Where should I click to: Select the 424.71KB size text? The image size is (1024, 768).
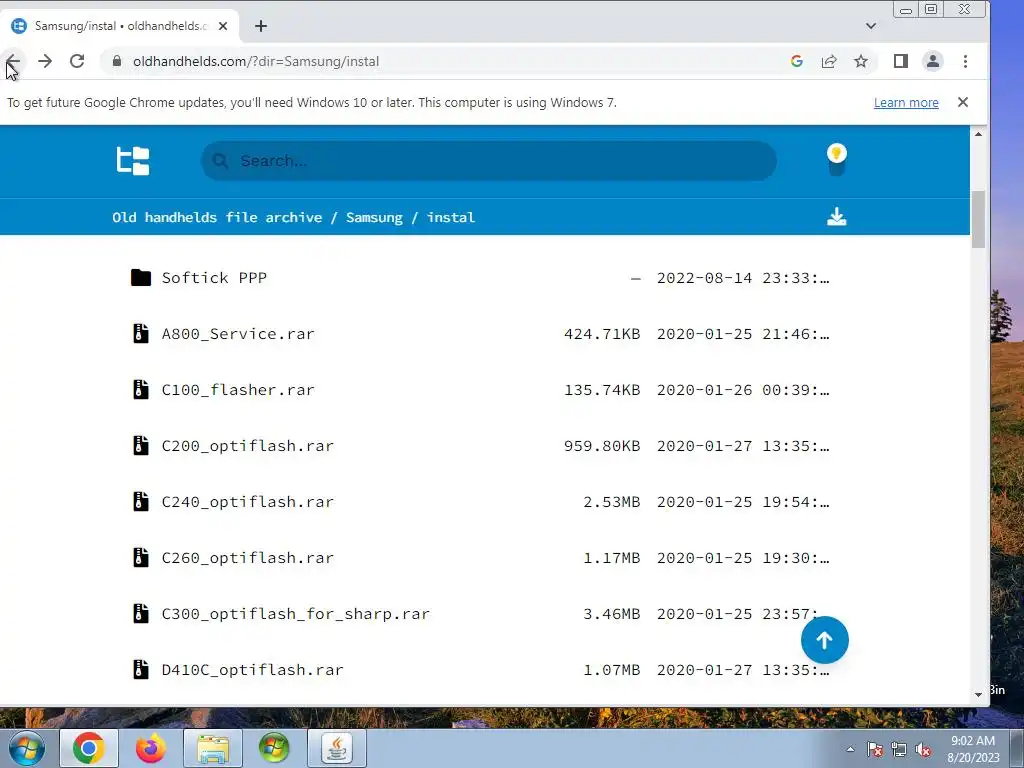601,334
